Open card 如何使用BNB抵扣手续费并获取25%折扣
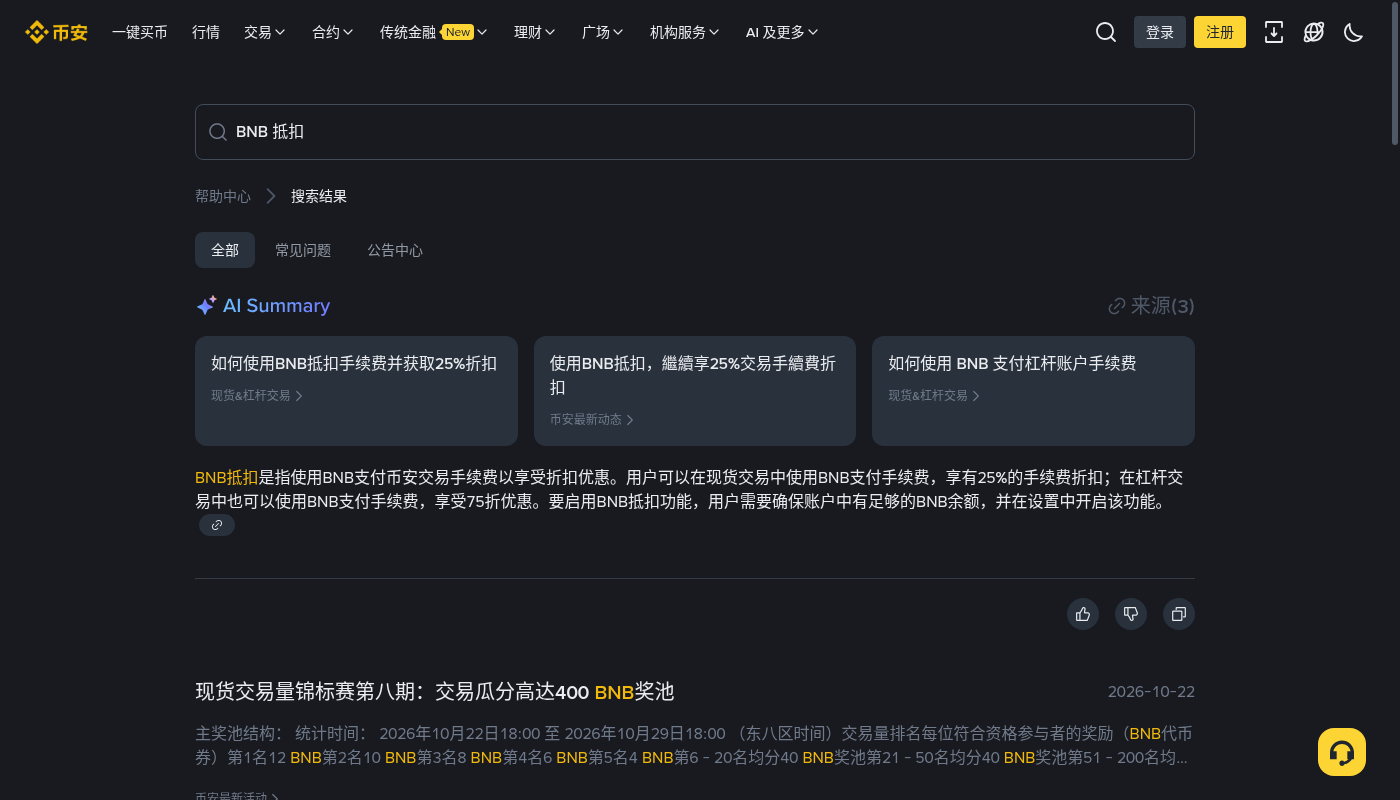Image resolution: width=1400 pixels, height=800 pixels. coord(356,391)
